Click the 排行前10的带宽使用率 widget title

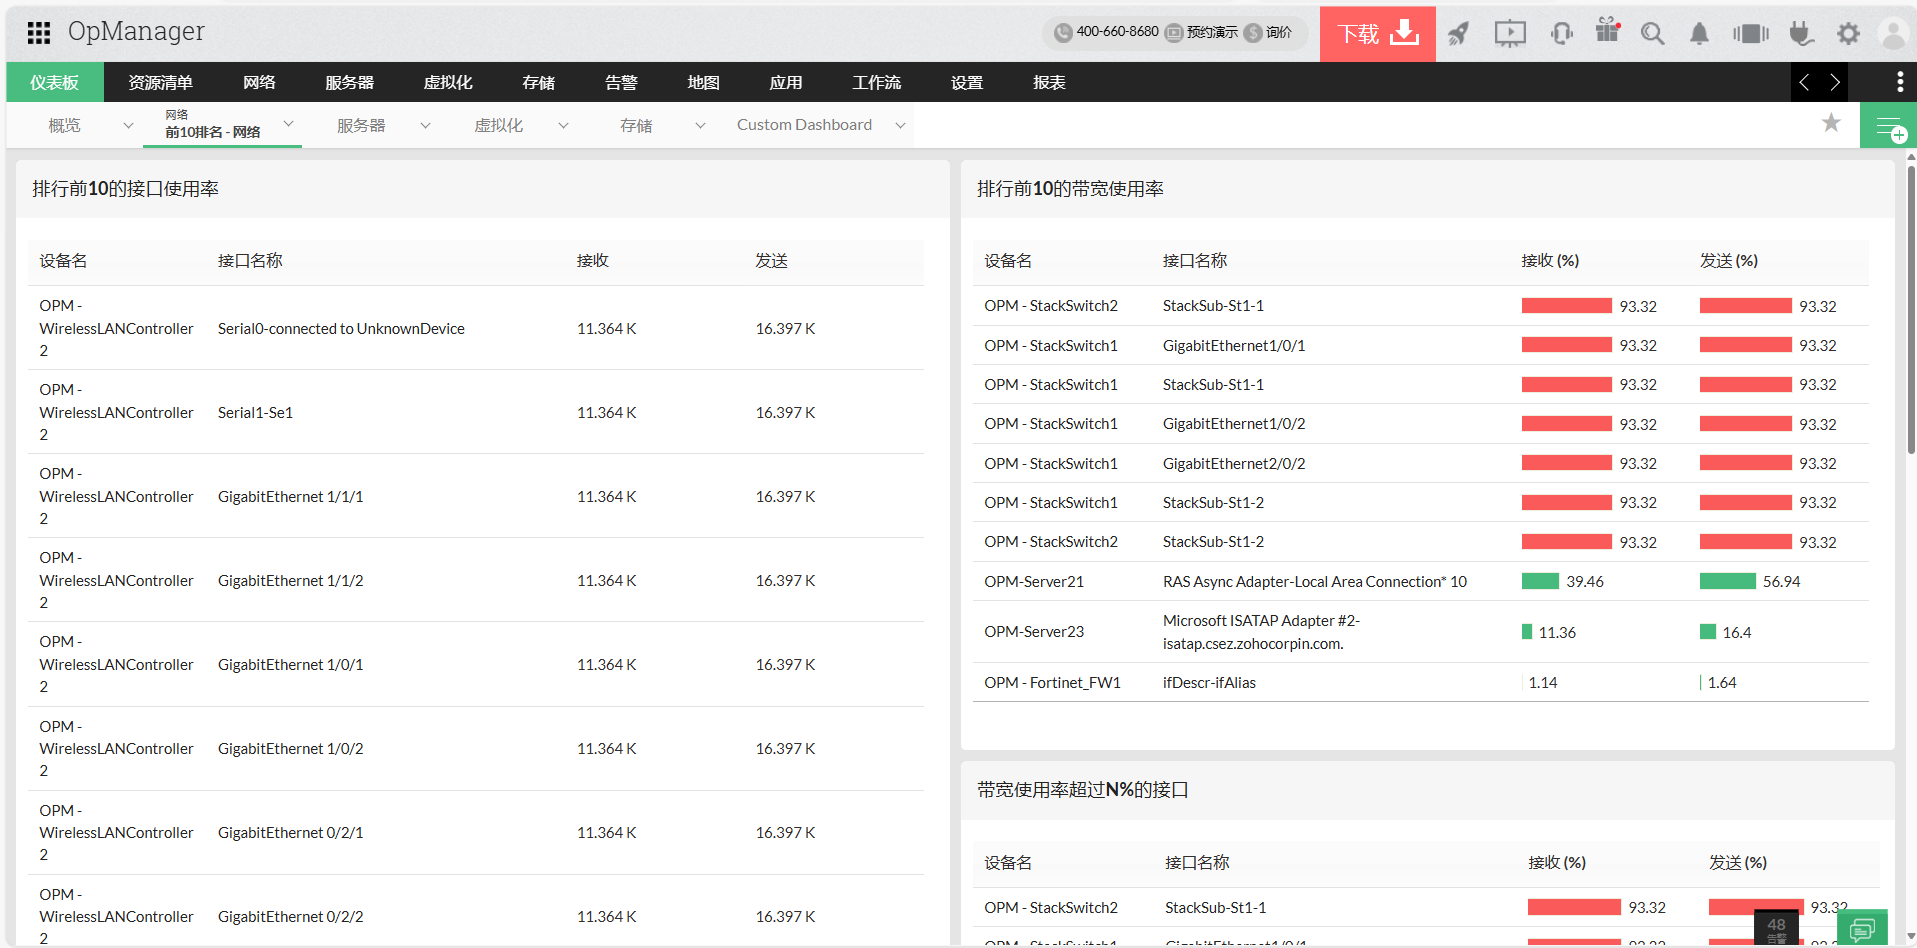(1070, 189)
